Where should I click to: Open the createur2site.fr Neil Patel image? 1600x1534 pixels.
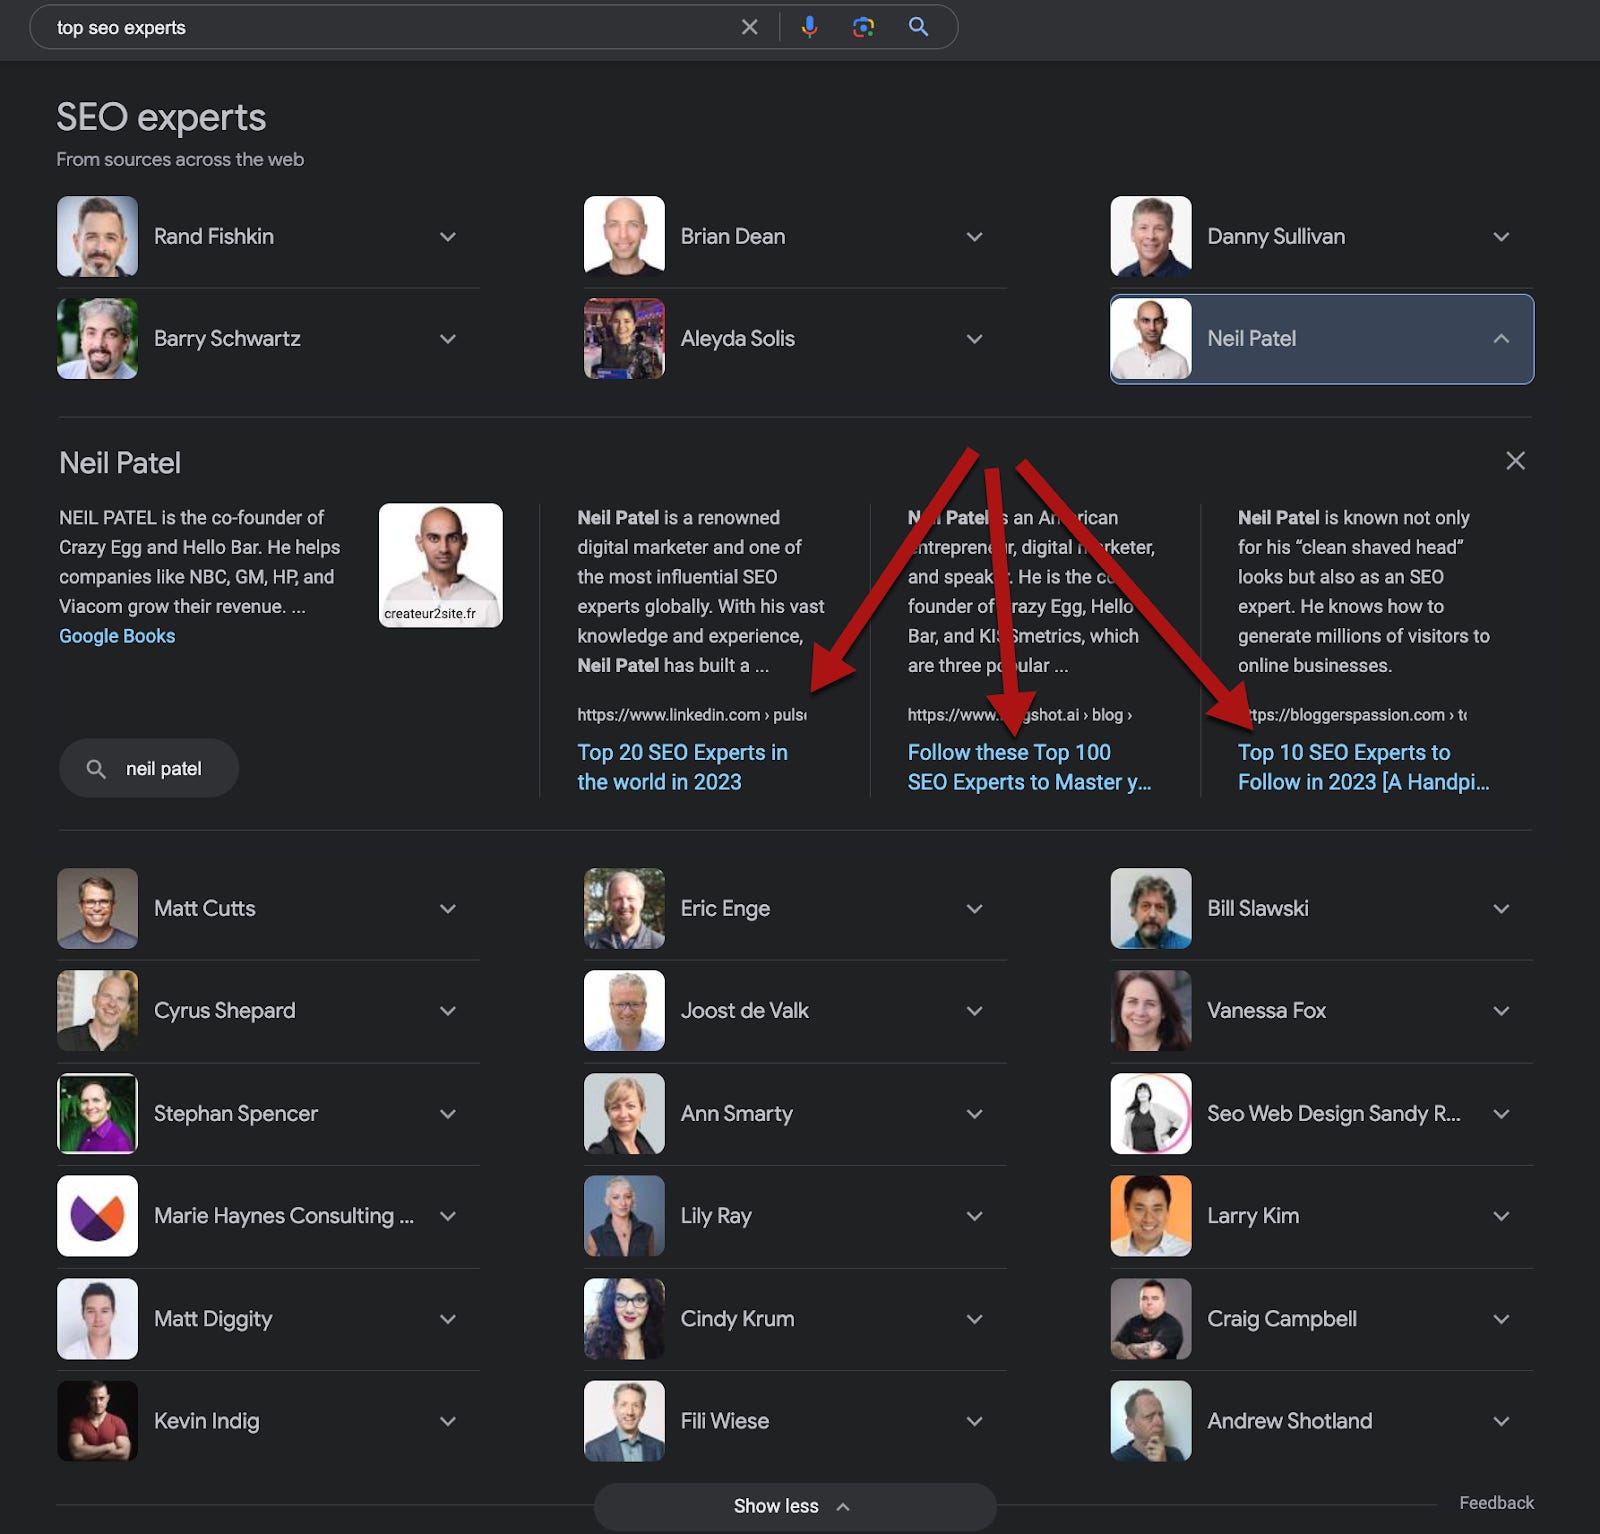point(441,565)
